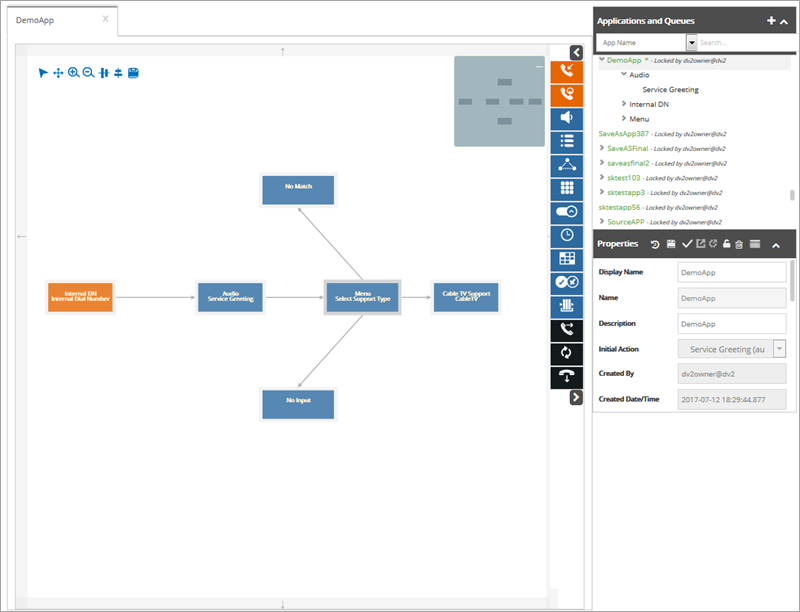Select the Audio Service Greeting node
This screenshot has width=800, height=612.
click(x=230, y=297)
